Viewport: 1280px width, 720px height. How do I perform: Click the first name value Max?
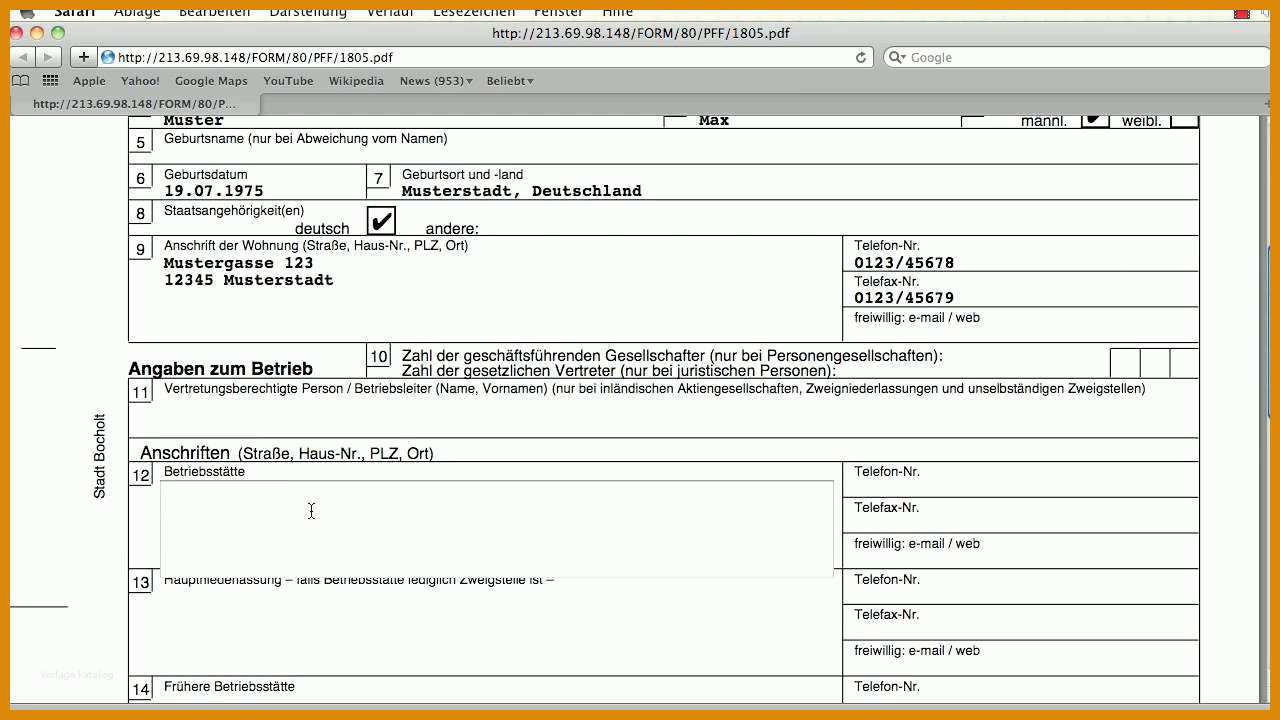click(714, 120)
